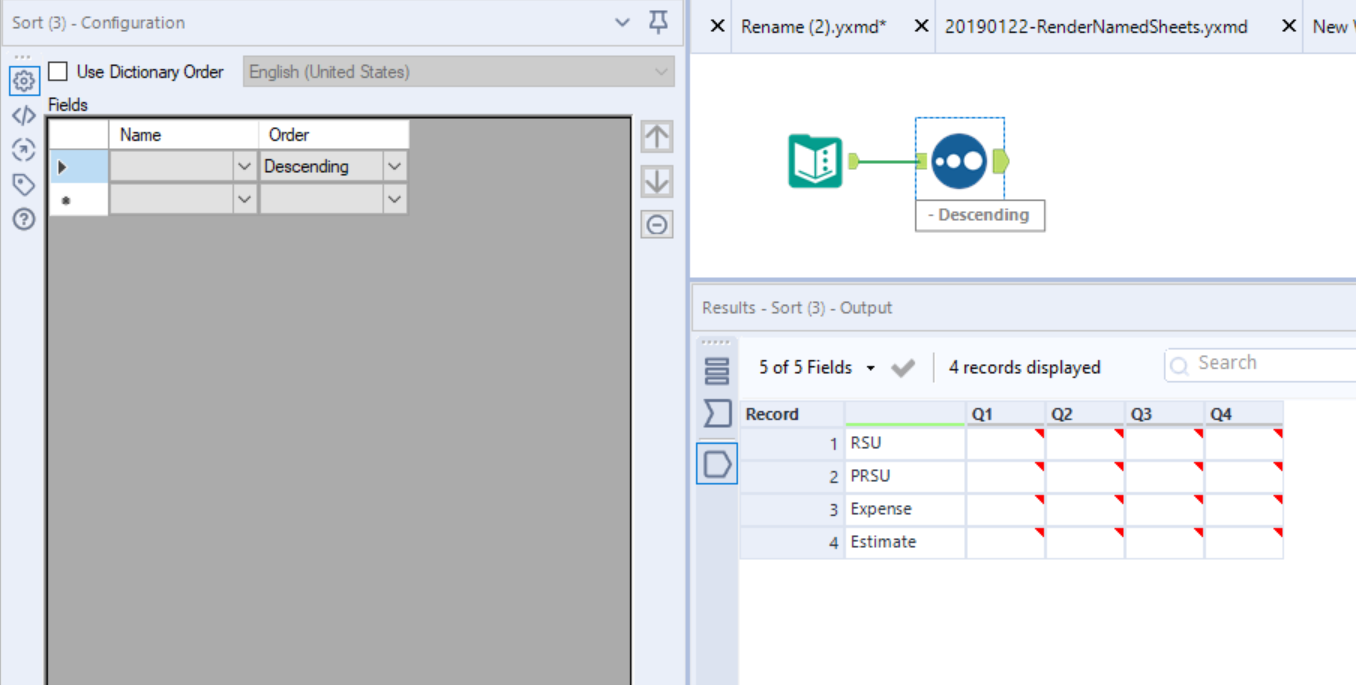Toggle the pin on the Configuration panel
This screenshot has width=1356, height=685.
coord(657,21)
